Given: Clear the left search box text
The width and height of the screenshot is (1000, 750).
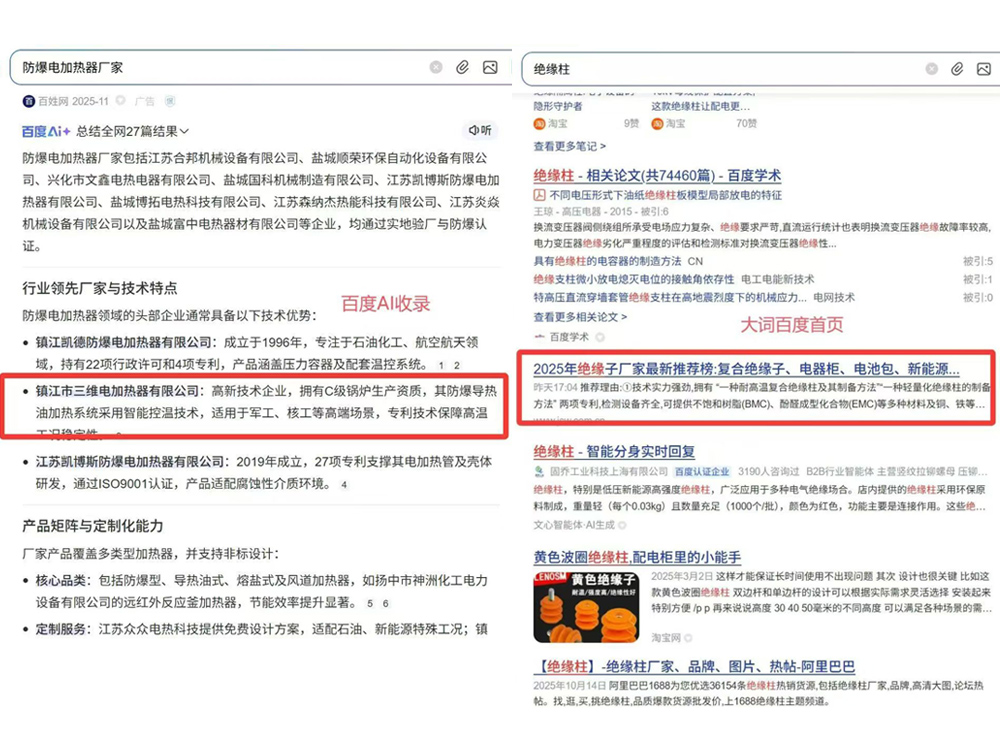Looking at the screenshot, I should 436,67.
